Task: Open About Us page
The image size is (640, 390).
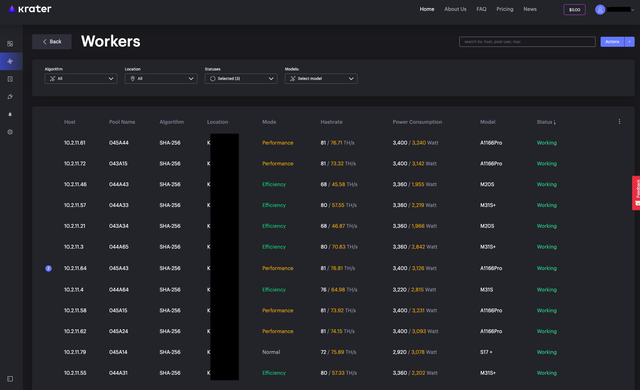Action: [455, 9]
